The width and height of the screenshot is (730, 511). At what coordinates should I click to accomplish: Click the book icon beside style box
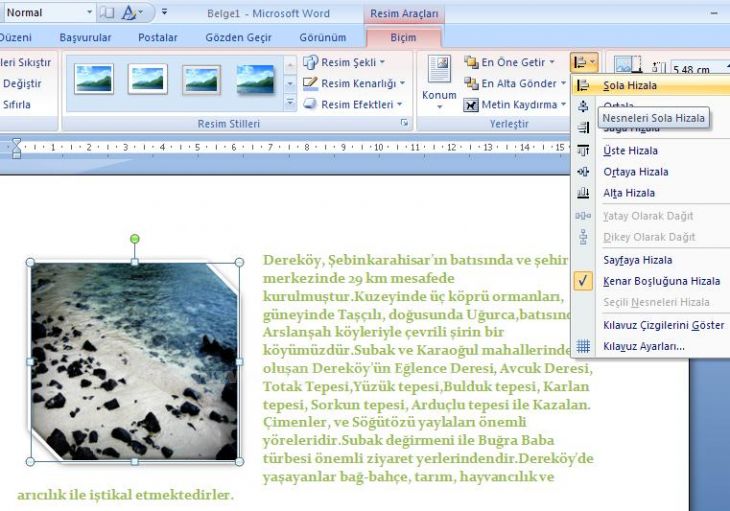[107, 13]
